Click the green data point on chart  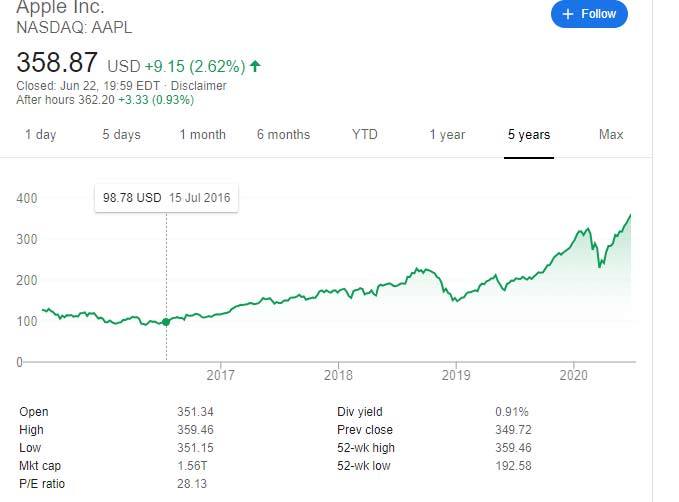click(x=166, y=322)
